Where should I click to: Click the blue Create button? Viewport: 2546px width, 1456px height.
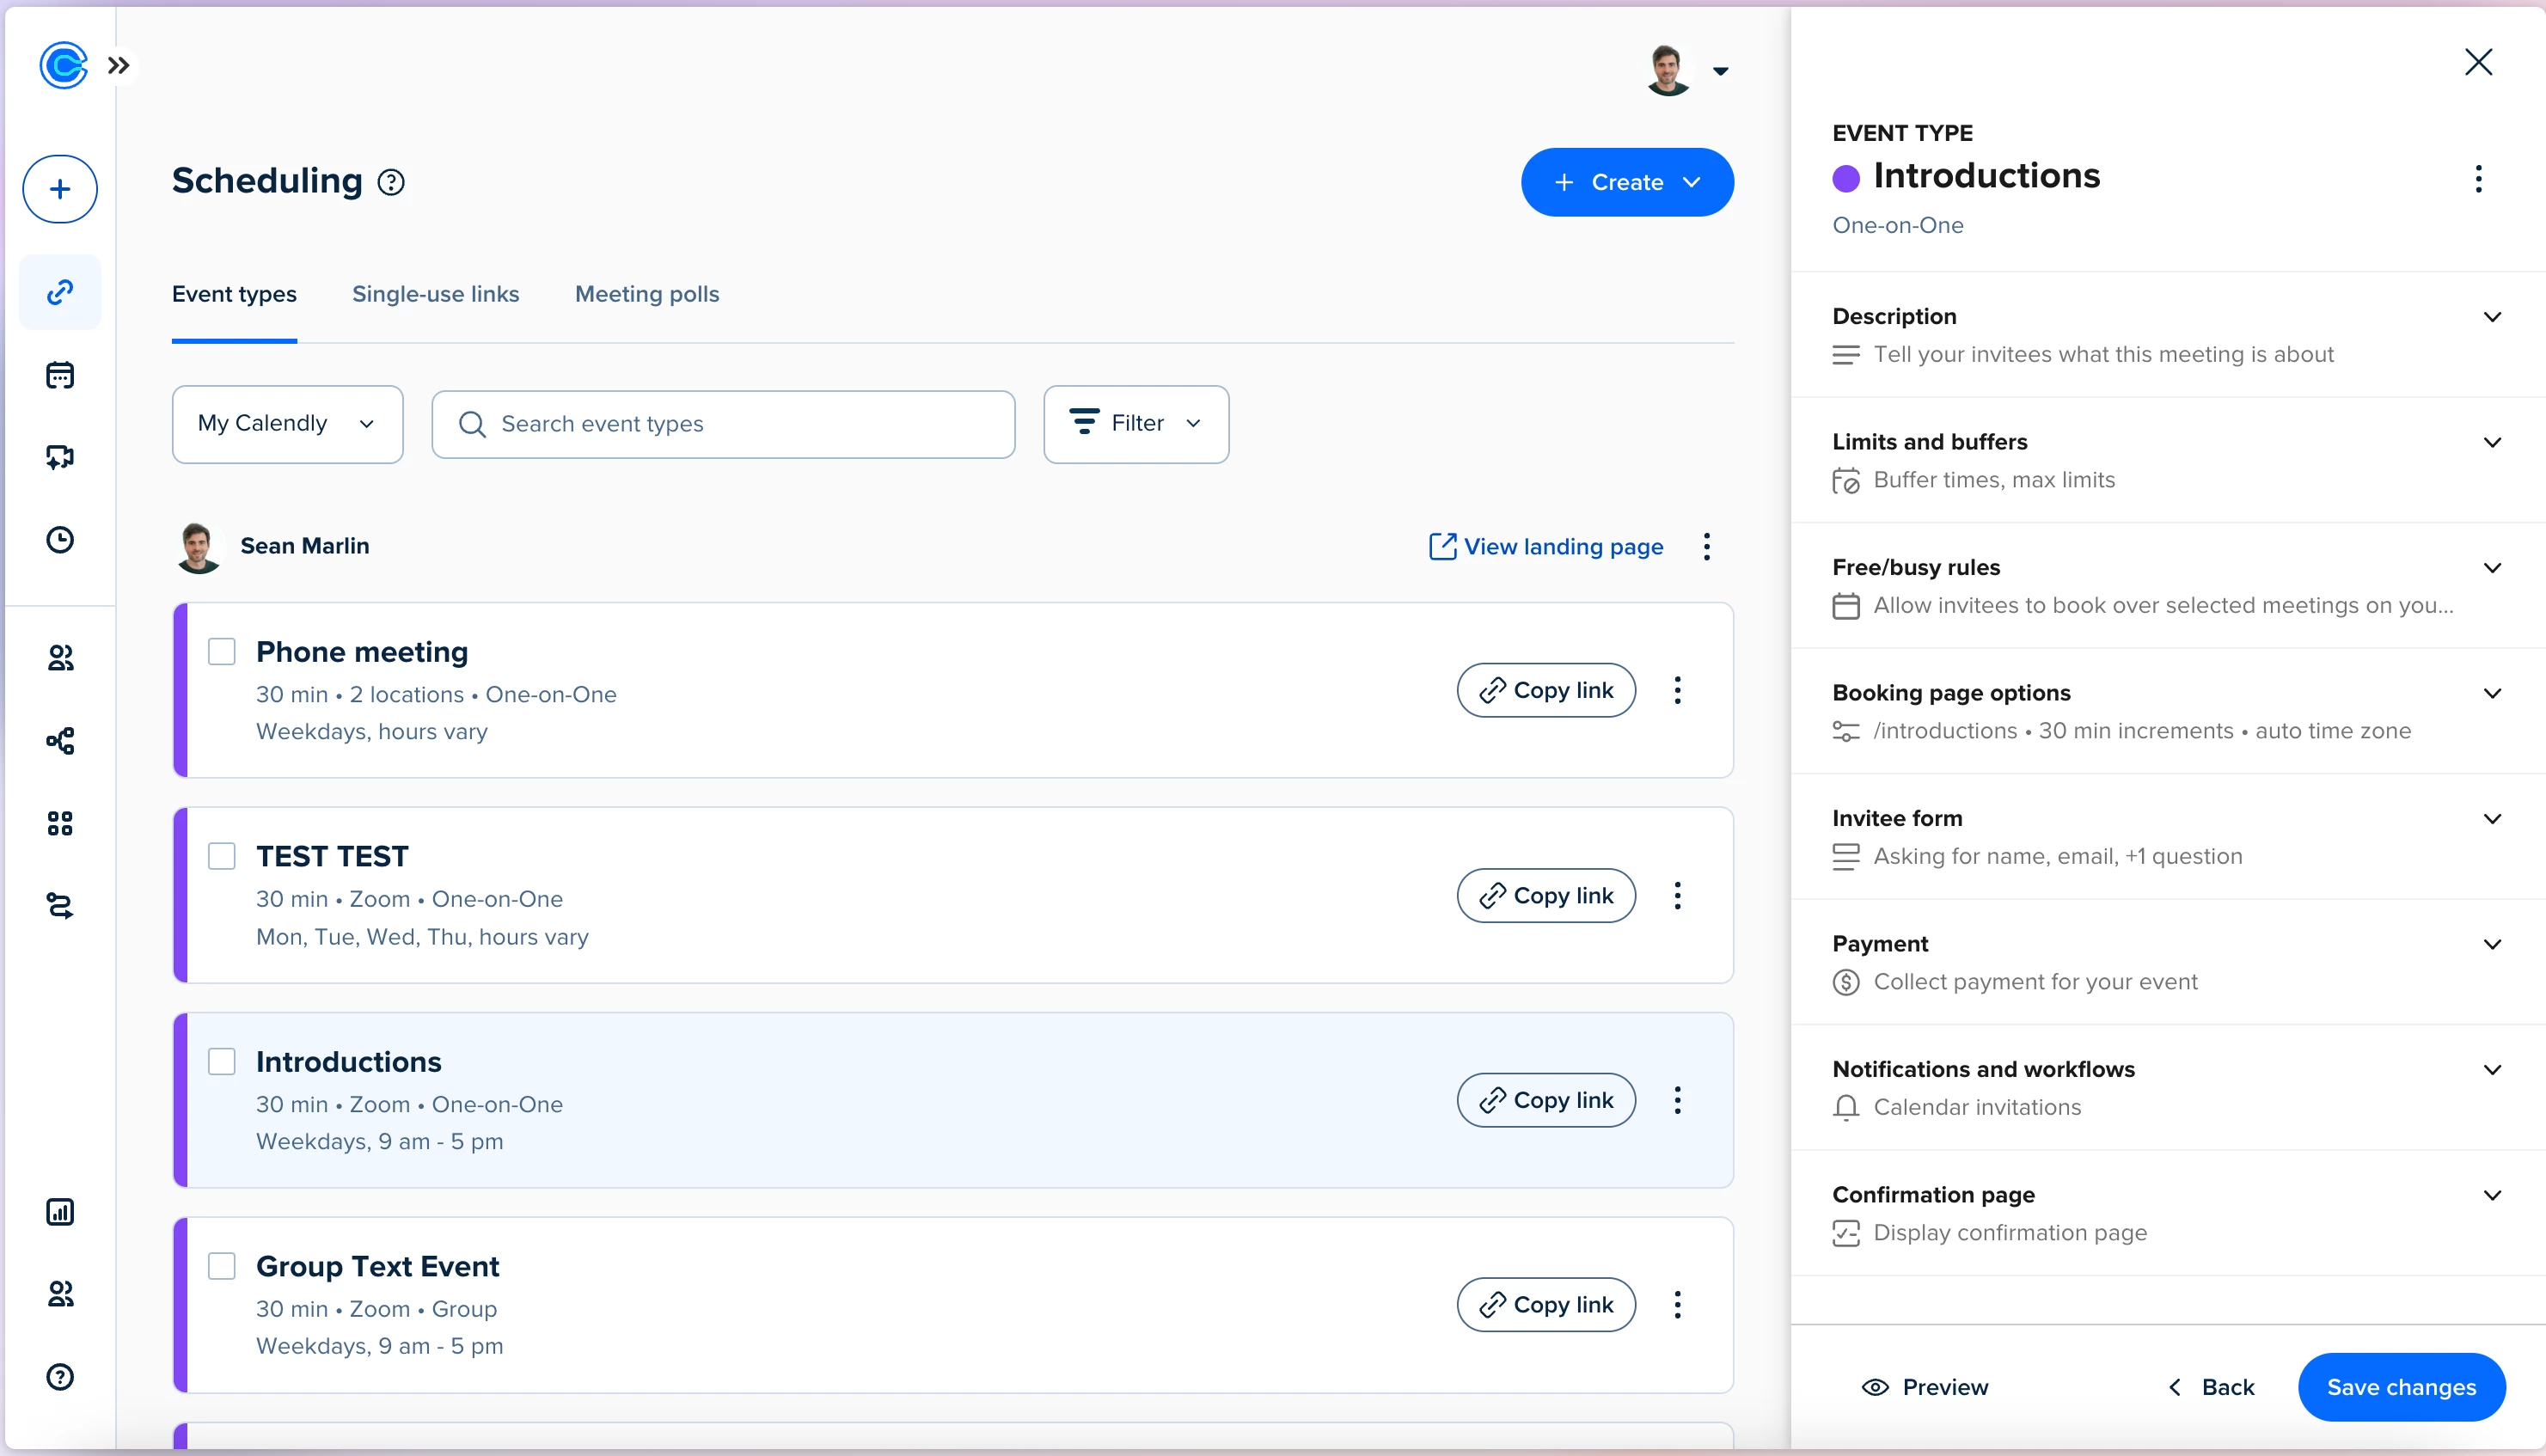pos(1627,182)
